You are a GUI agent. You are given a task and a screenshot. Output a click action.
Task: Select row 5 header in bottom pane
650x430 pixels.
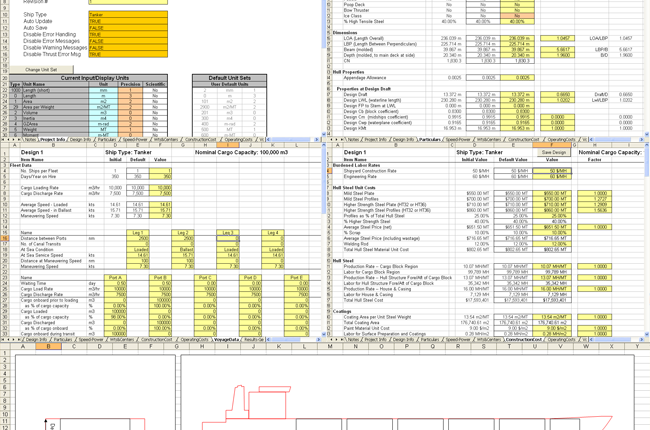coord(5,381)
